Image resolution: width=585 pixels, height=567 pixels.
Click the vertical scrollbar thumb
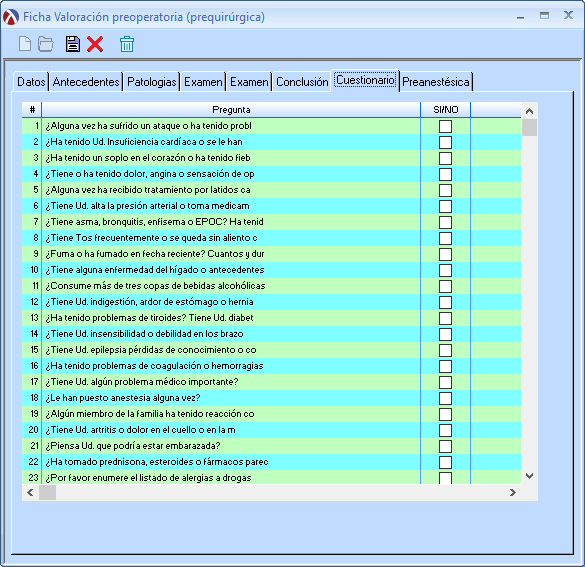click(529, 128)
